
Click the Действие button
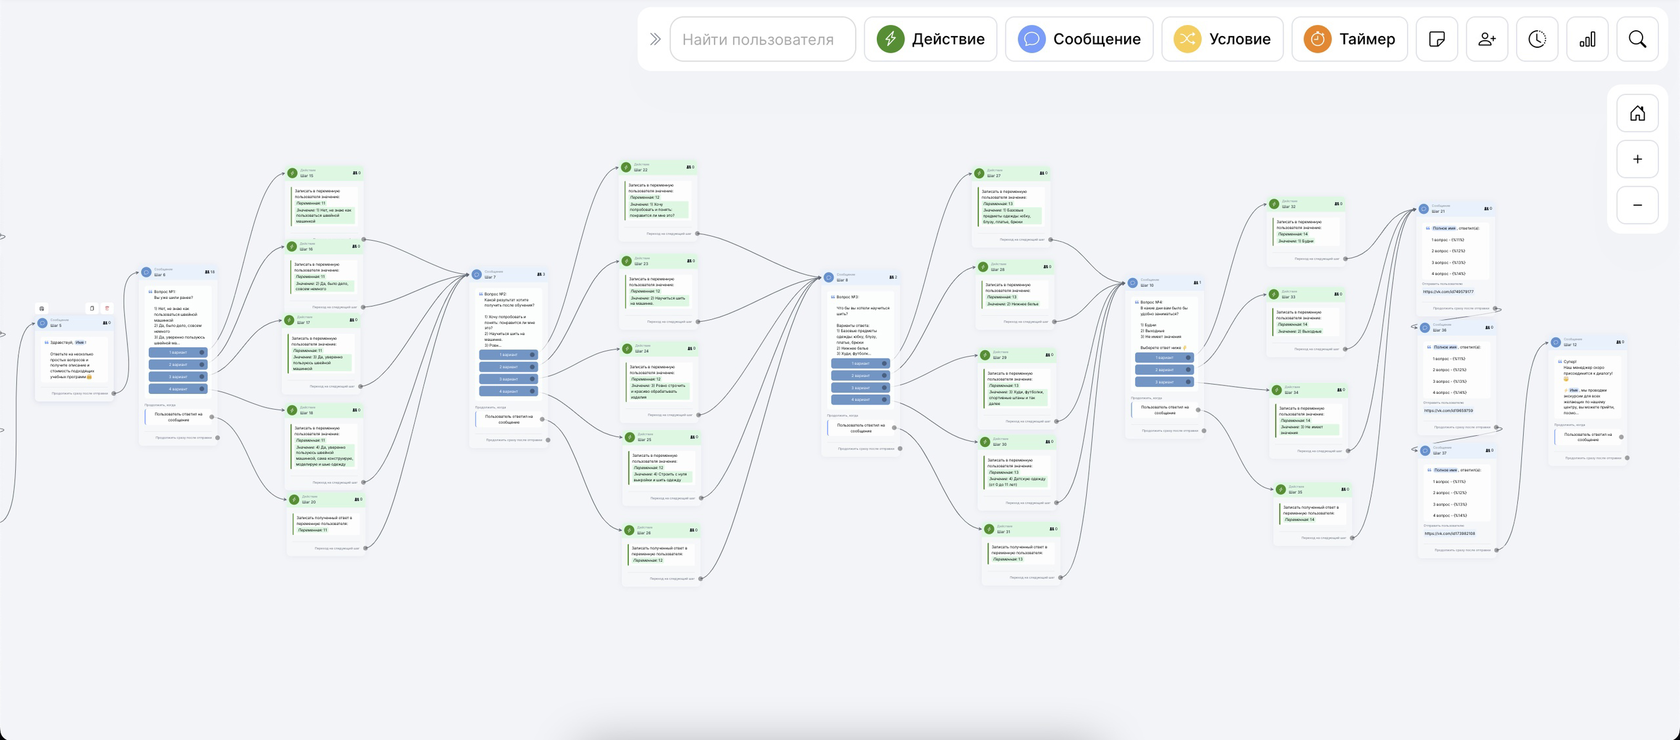pyautogui.click(x=931, y=39)
